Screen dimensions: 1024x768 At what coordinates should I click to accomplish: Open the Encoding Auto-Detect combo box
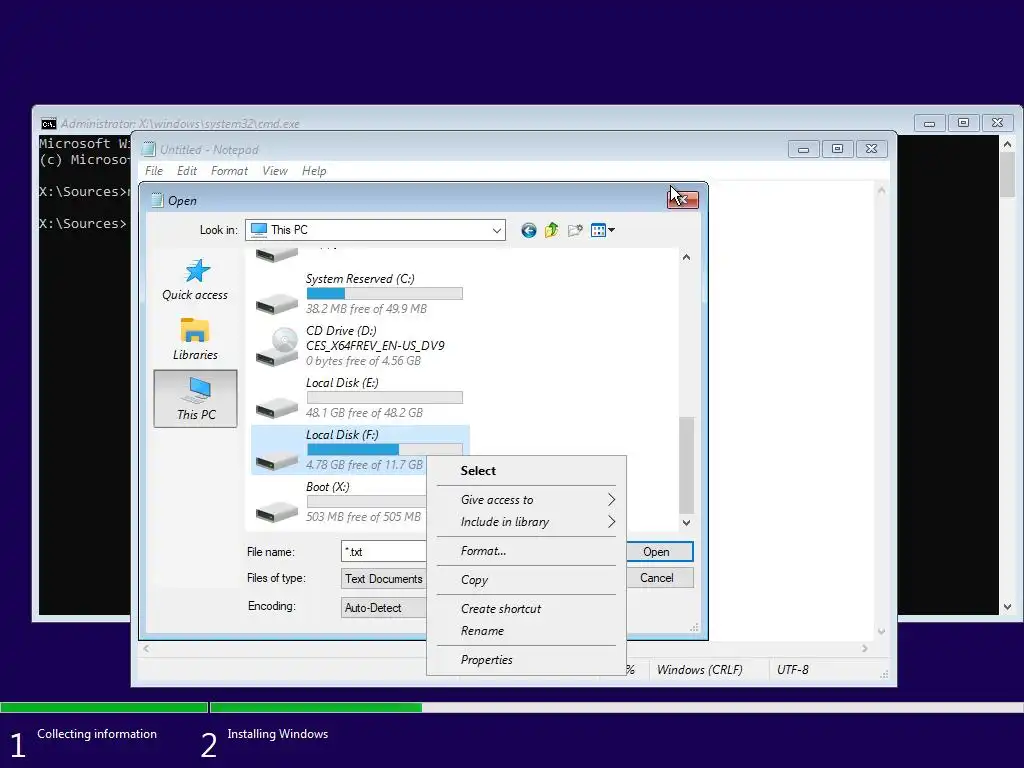(384, 607)
